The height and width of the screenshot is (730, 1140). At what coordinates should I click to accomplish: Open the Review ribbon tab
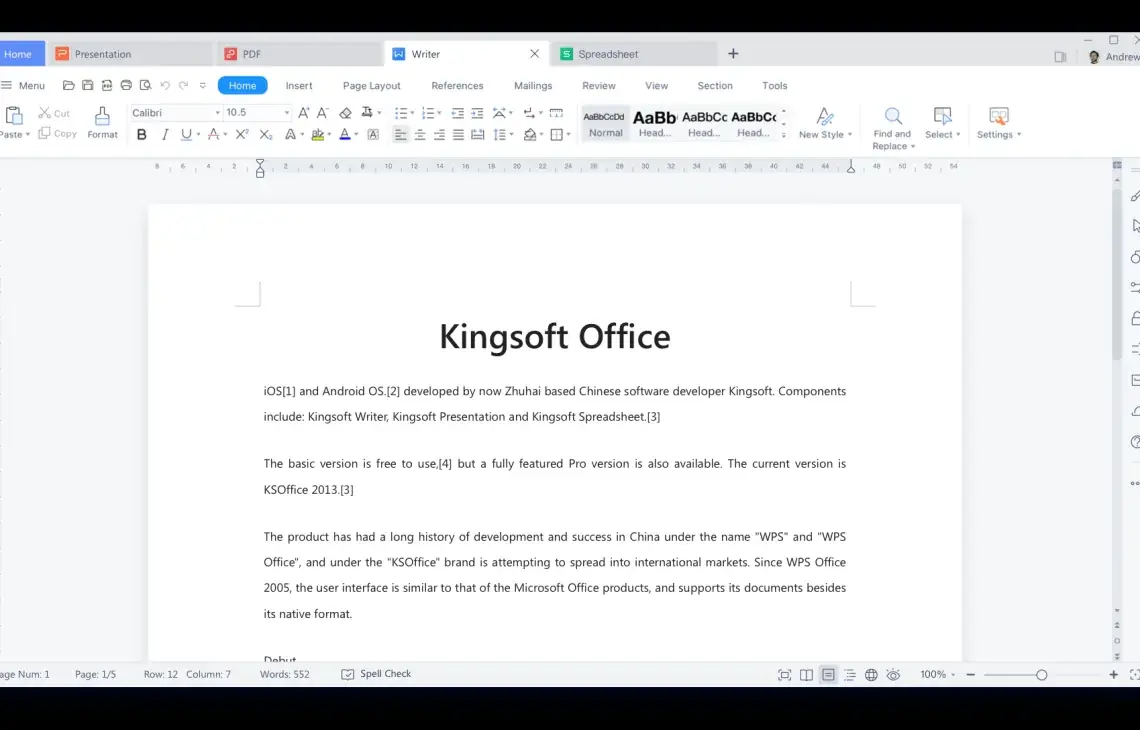[598, 85]
